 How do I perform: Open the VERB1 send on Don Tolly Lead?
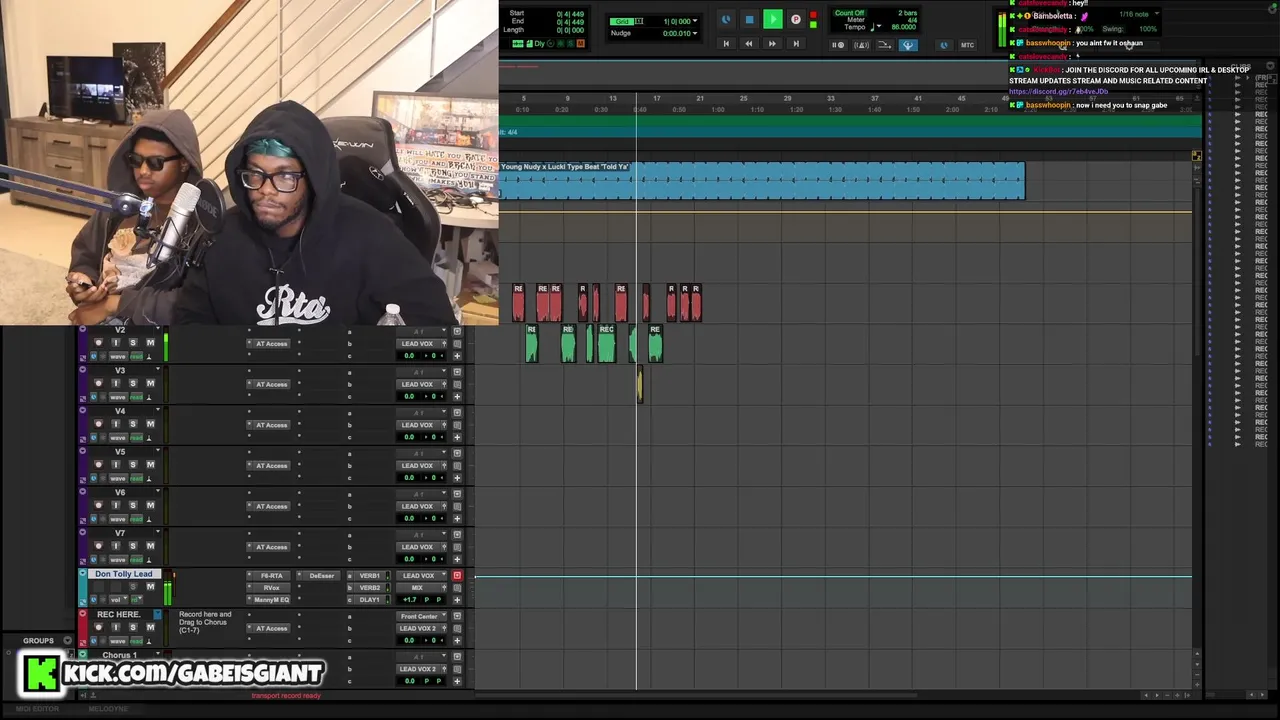pos(370,576)
